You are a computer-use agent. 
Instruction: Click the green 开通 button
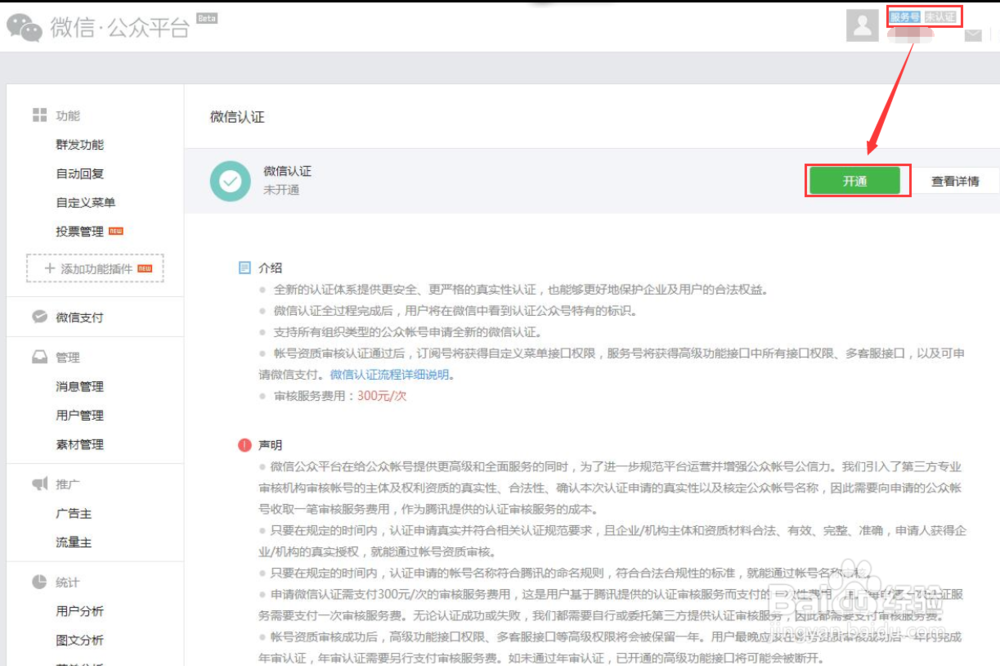855,181
